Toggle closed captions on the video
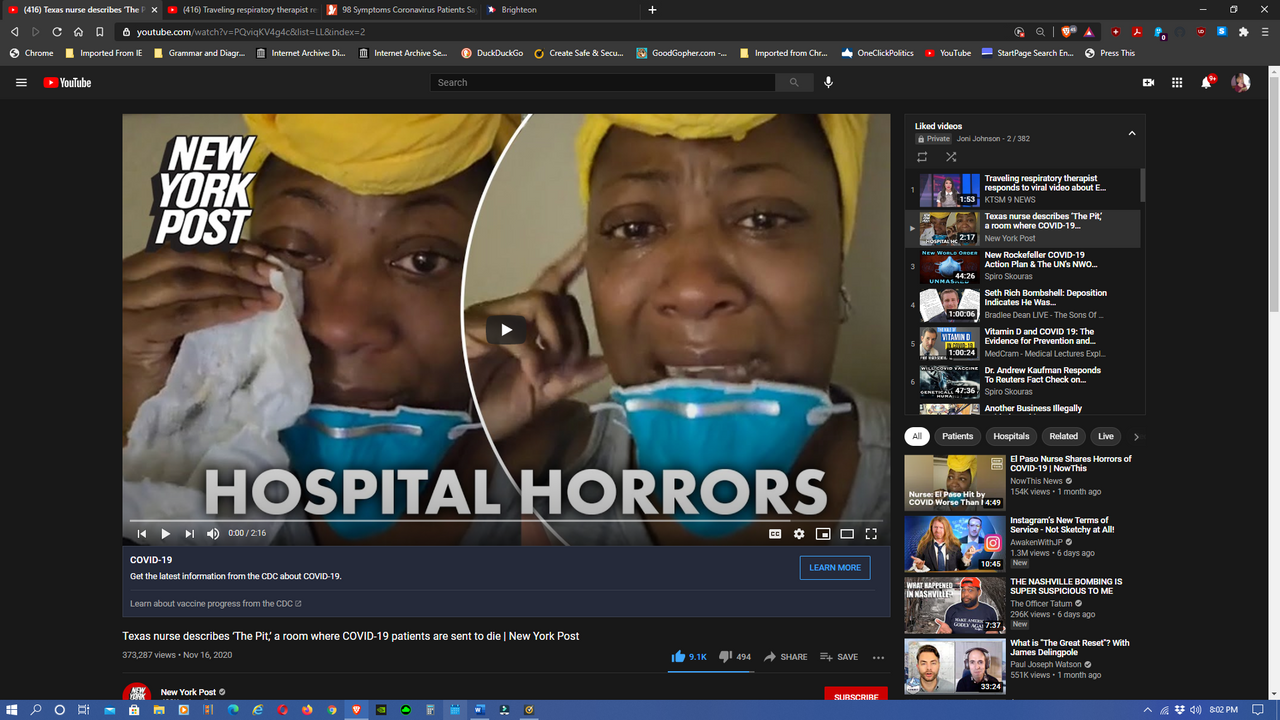1280x720 pixels. (775, 534)
